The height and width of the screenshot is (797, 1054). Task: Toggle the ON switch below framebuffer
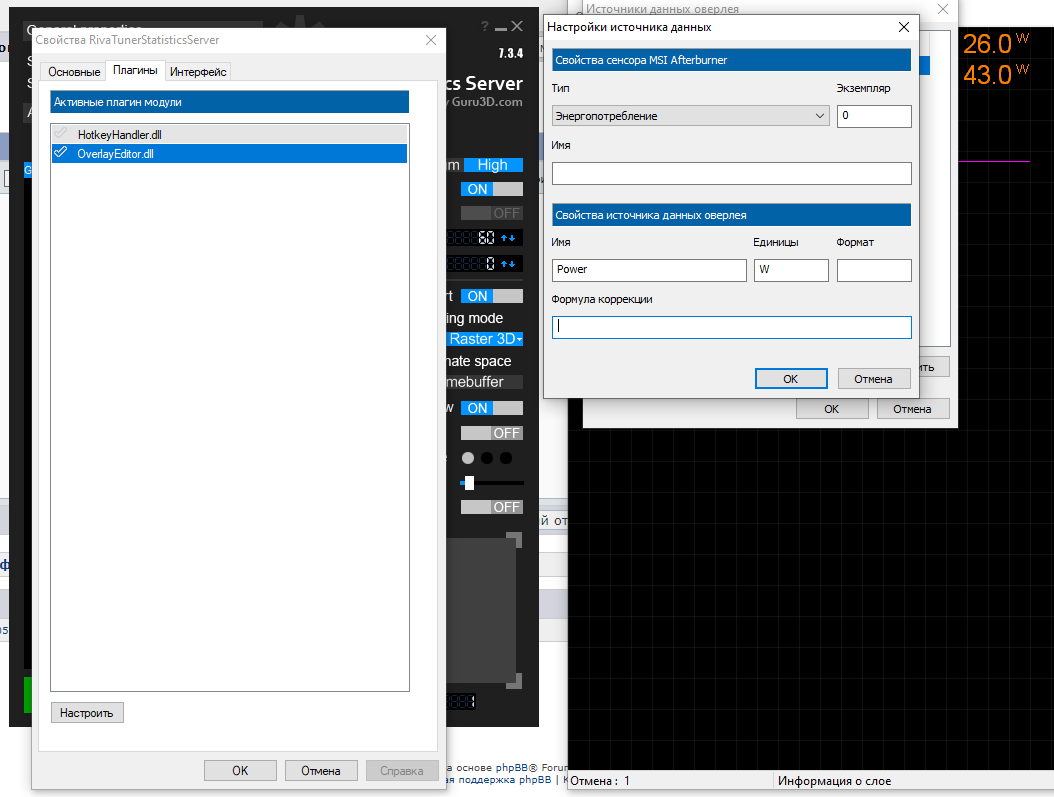(x=491, y=409)
